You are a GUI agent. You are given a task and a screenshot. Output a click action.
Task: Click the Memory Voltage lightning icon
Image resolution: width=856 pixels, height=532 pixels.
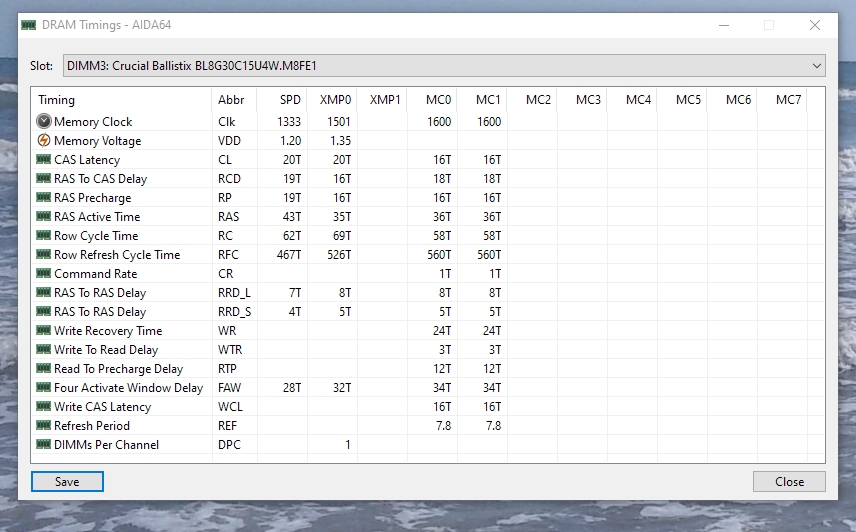click(44, 140)
